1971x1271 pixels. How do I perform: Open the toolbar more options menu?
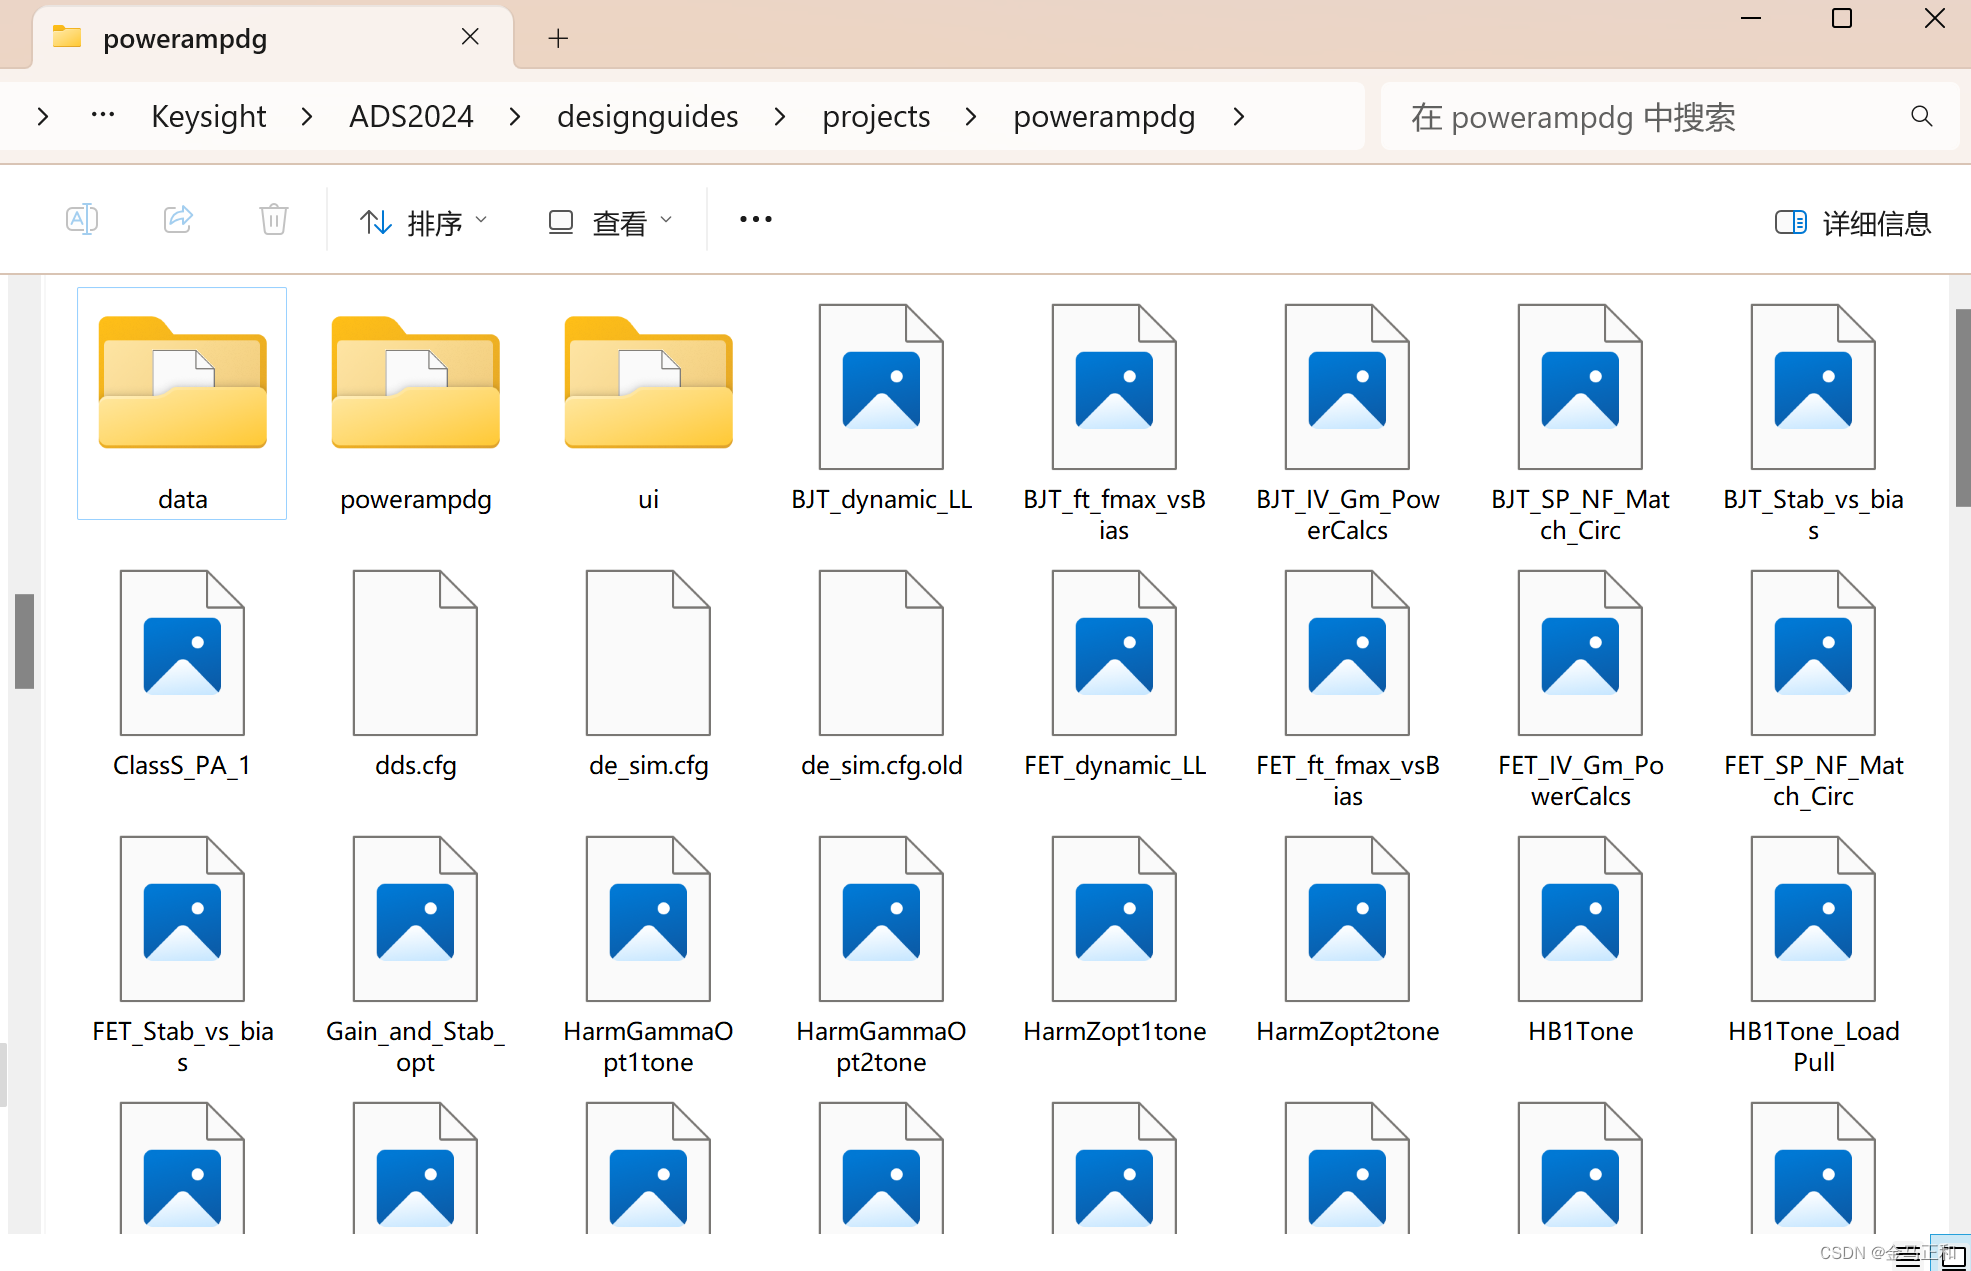755,219
